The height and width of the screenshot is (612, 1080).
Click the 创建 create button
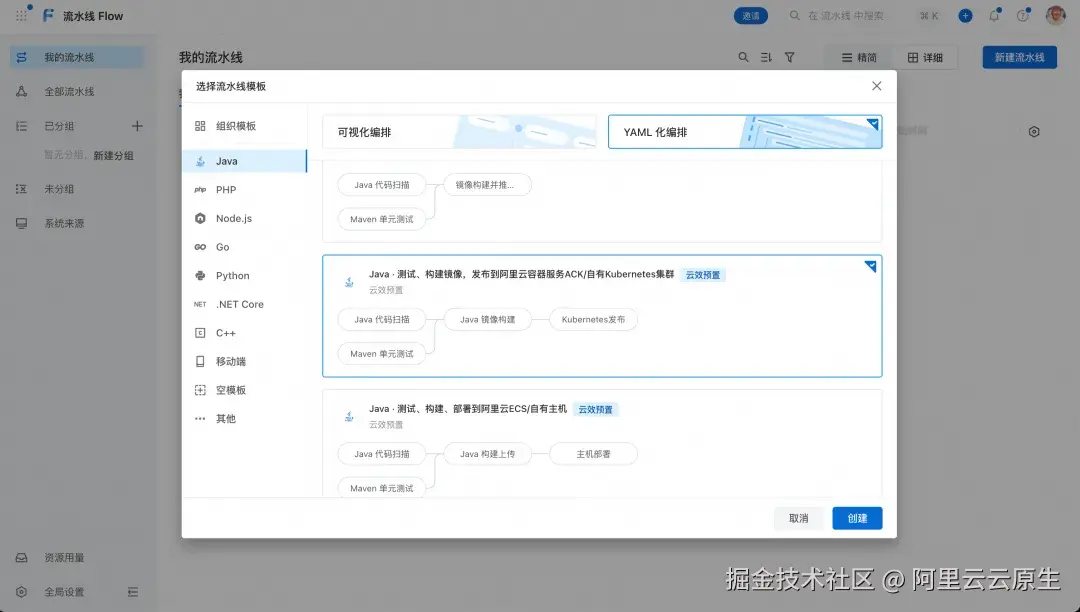point(856,518)
